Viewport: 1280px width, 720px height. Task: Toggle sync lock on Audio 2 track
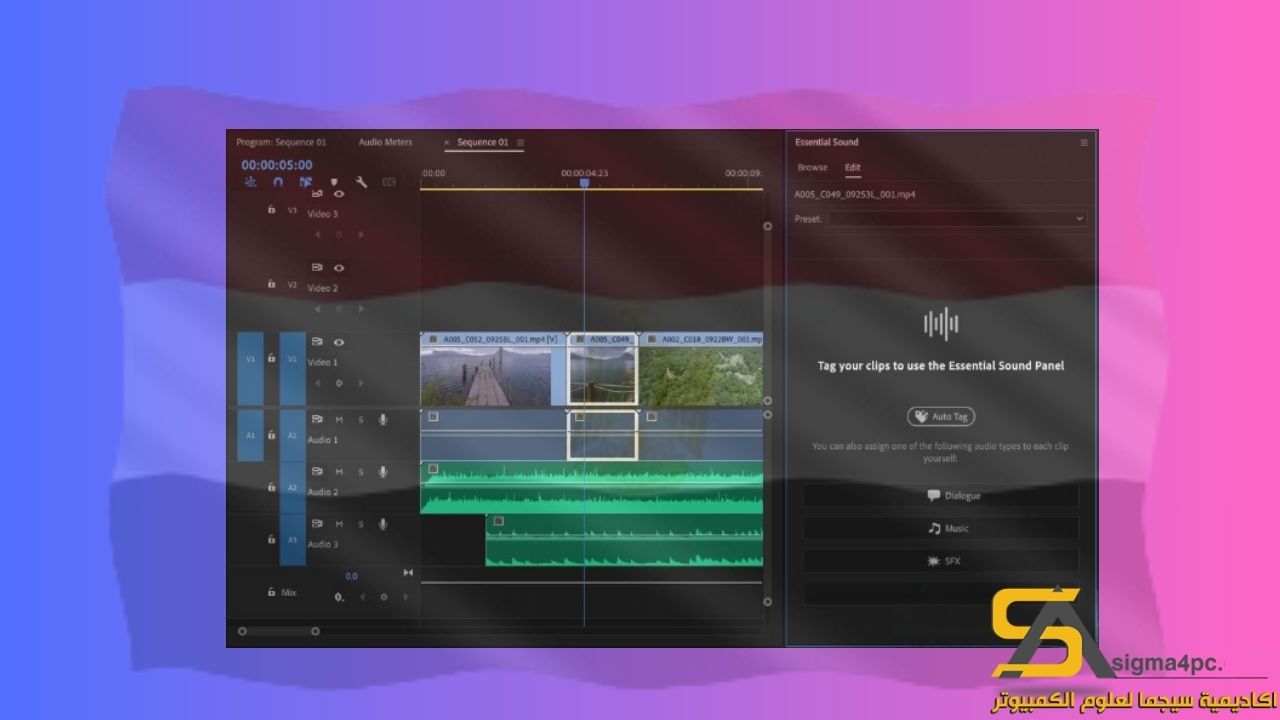318,472
